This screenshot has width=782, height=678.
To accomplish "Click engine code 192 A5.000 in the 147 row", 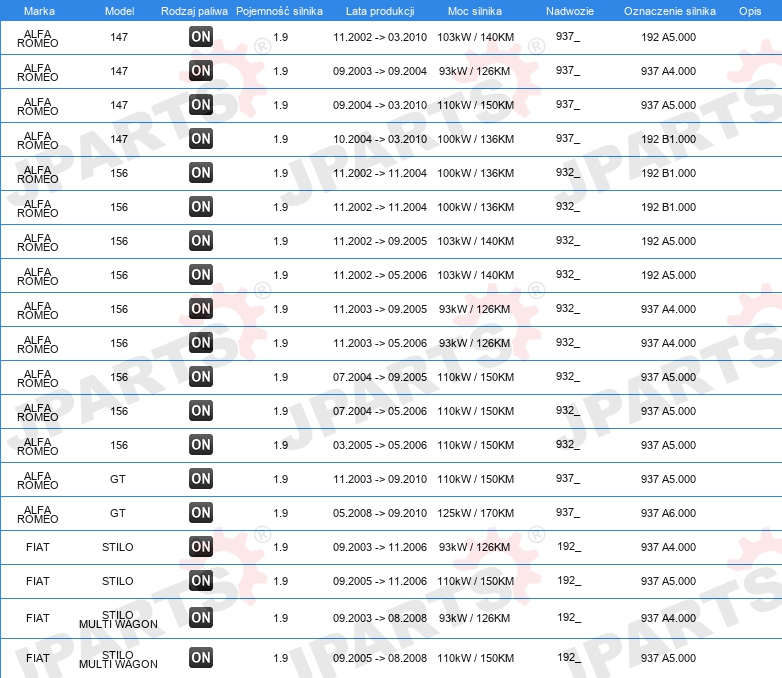I will 668,37.
